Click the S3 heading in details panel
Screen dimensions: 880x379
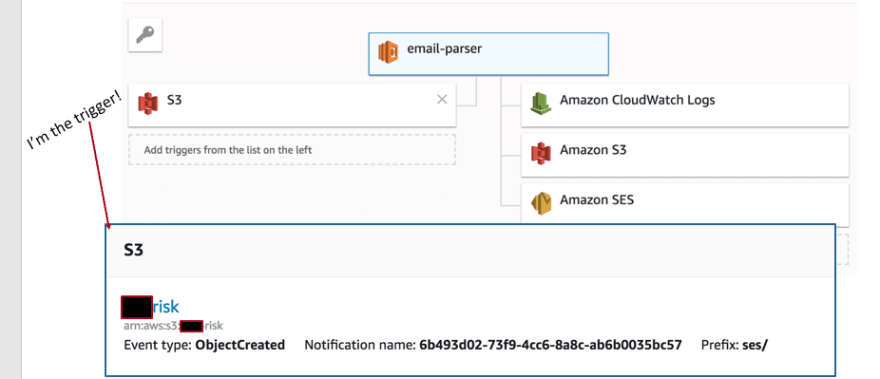click(134, 250)
